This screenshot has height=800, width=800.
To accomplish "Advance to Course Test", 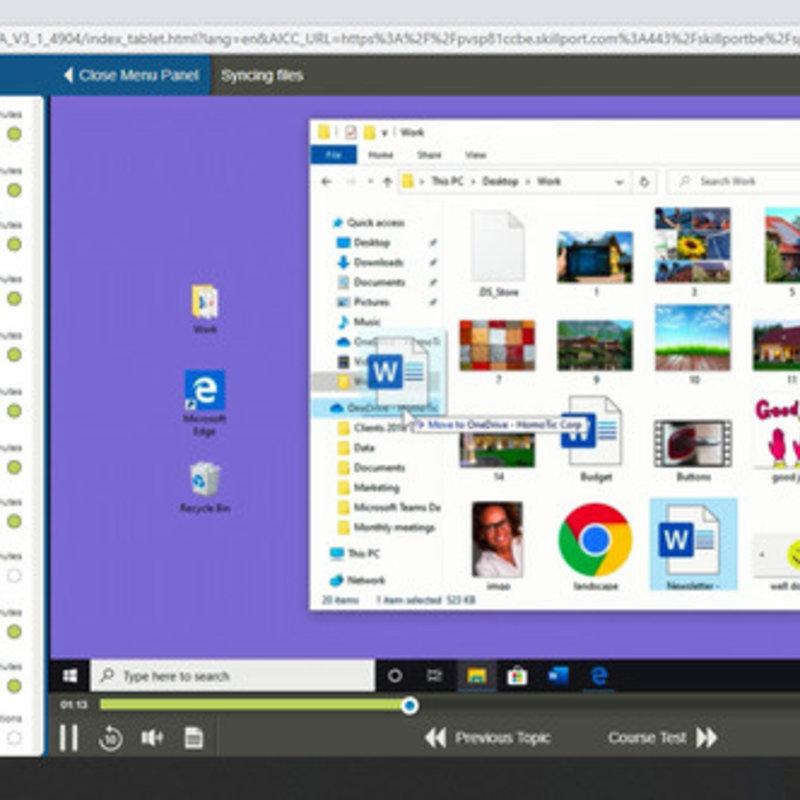I will 663,738.
